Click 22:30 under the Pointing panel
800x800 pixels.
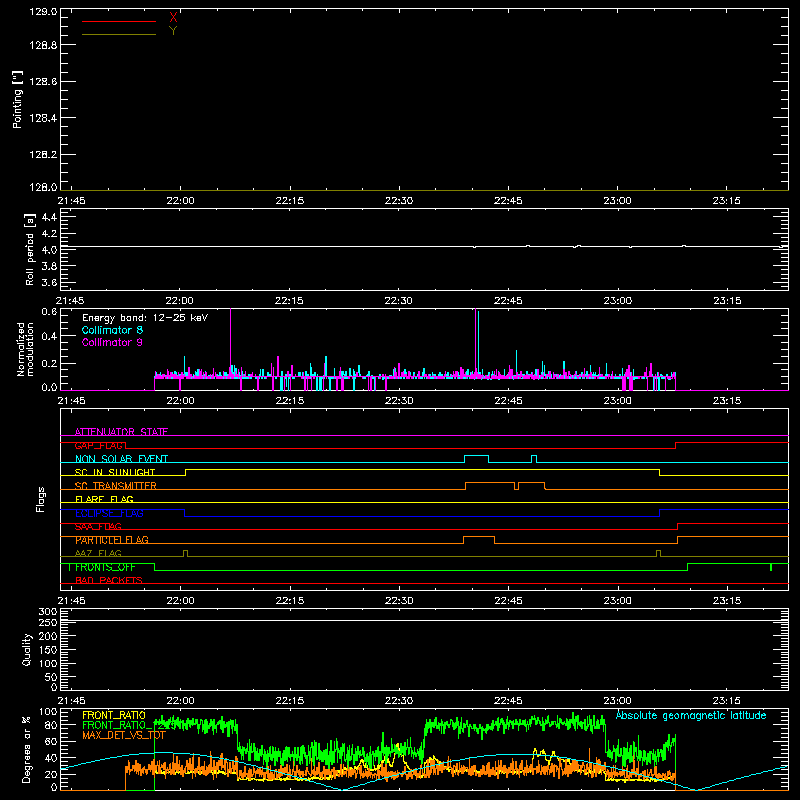(399, 201)
